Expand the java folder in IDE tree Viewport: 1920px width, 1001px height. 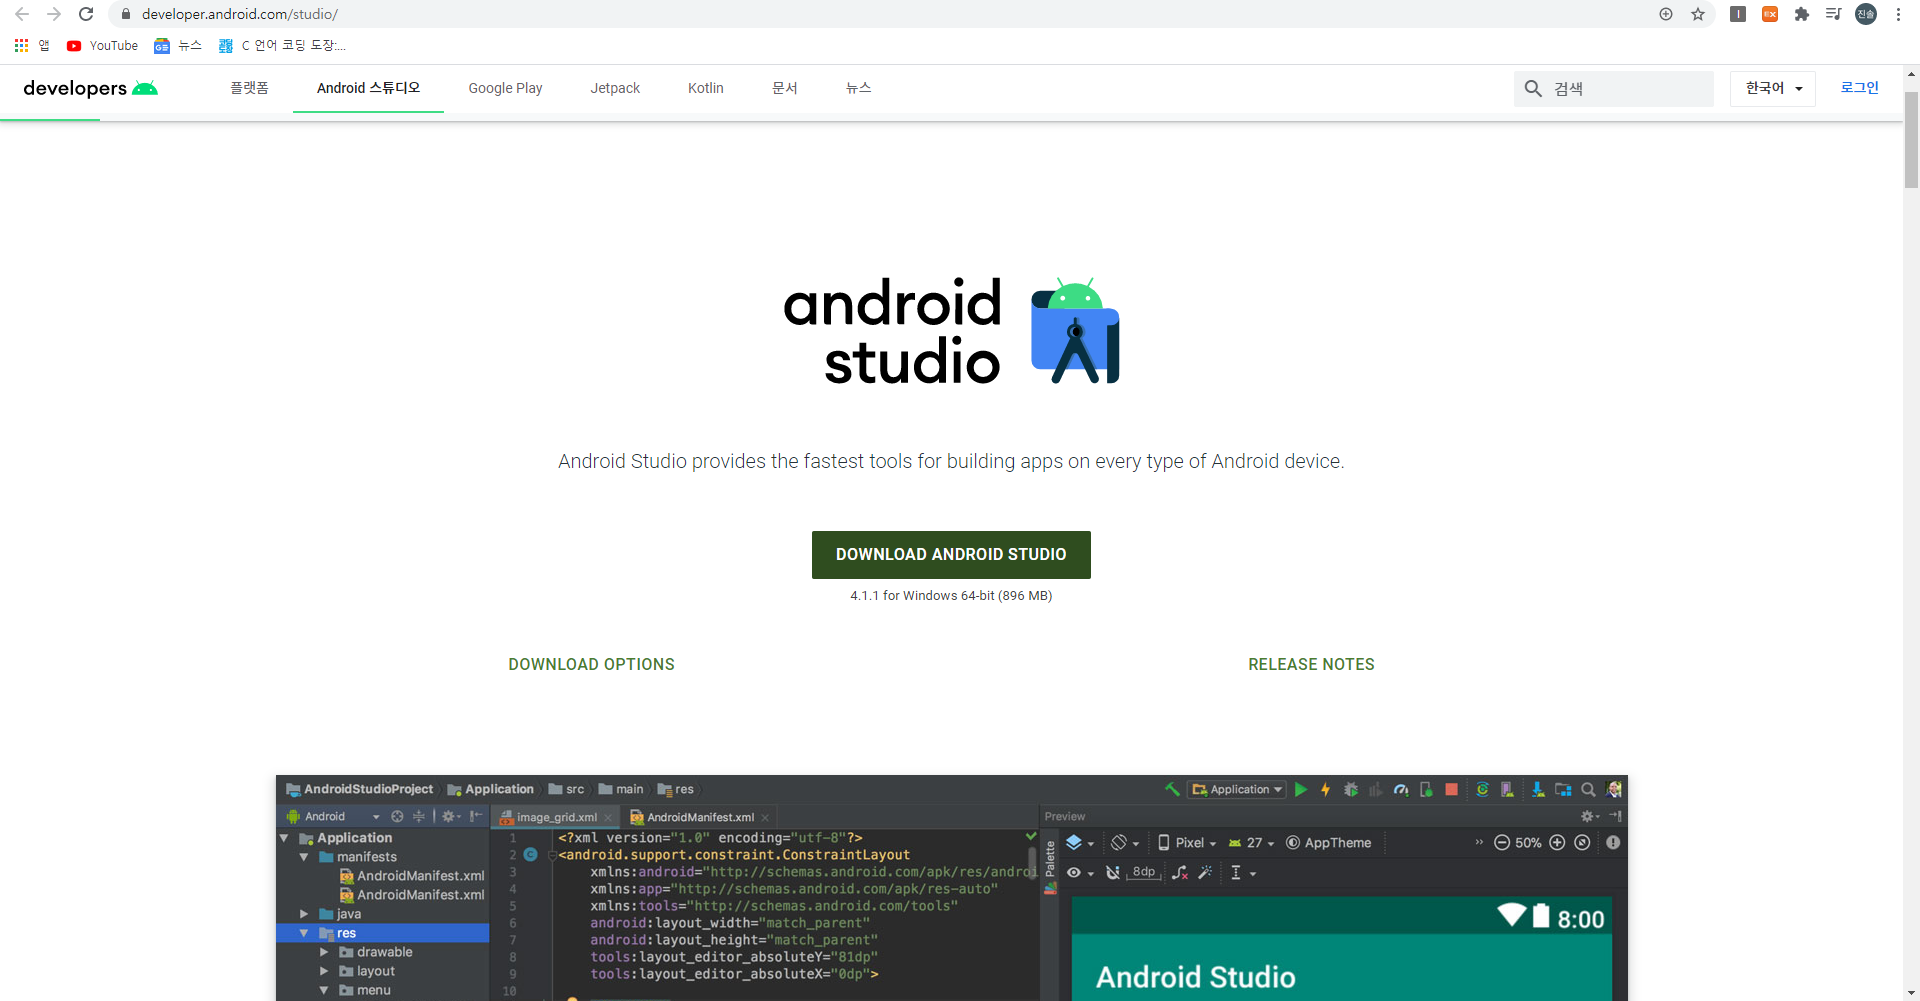click(x=304, y=914)
